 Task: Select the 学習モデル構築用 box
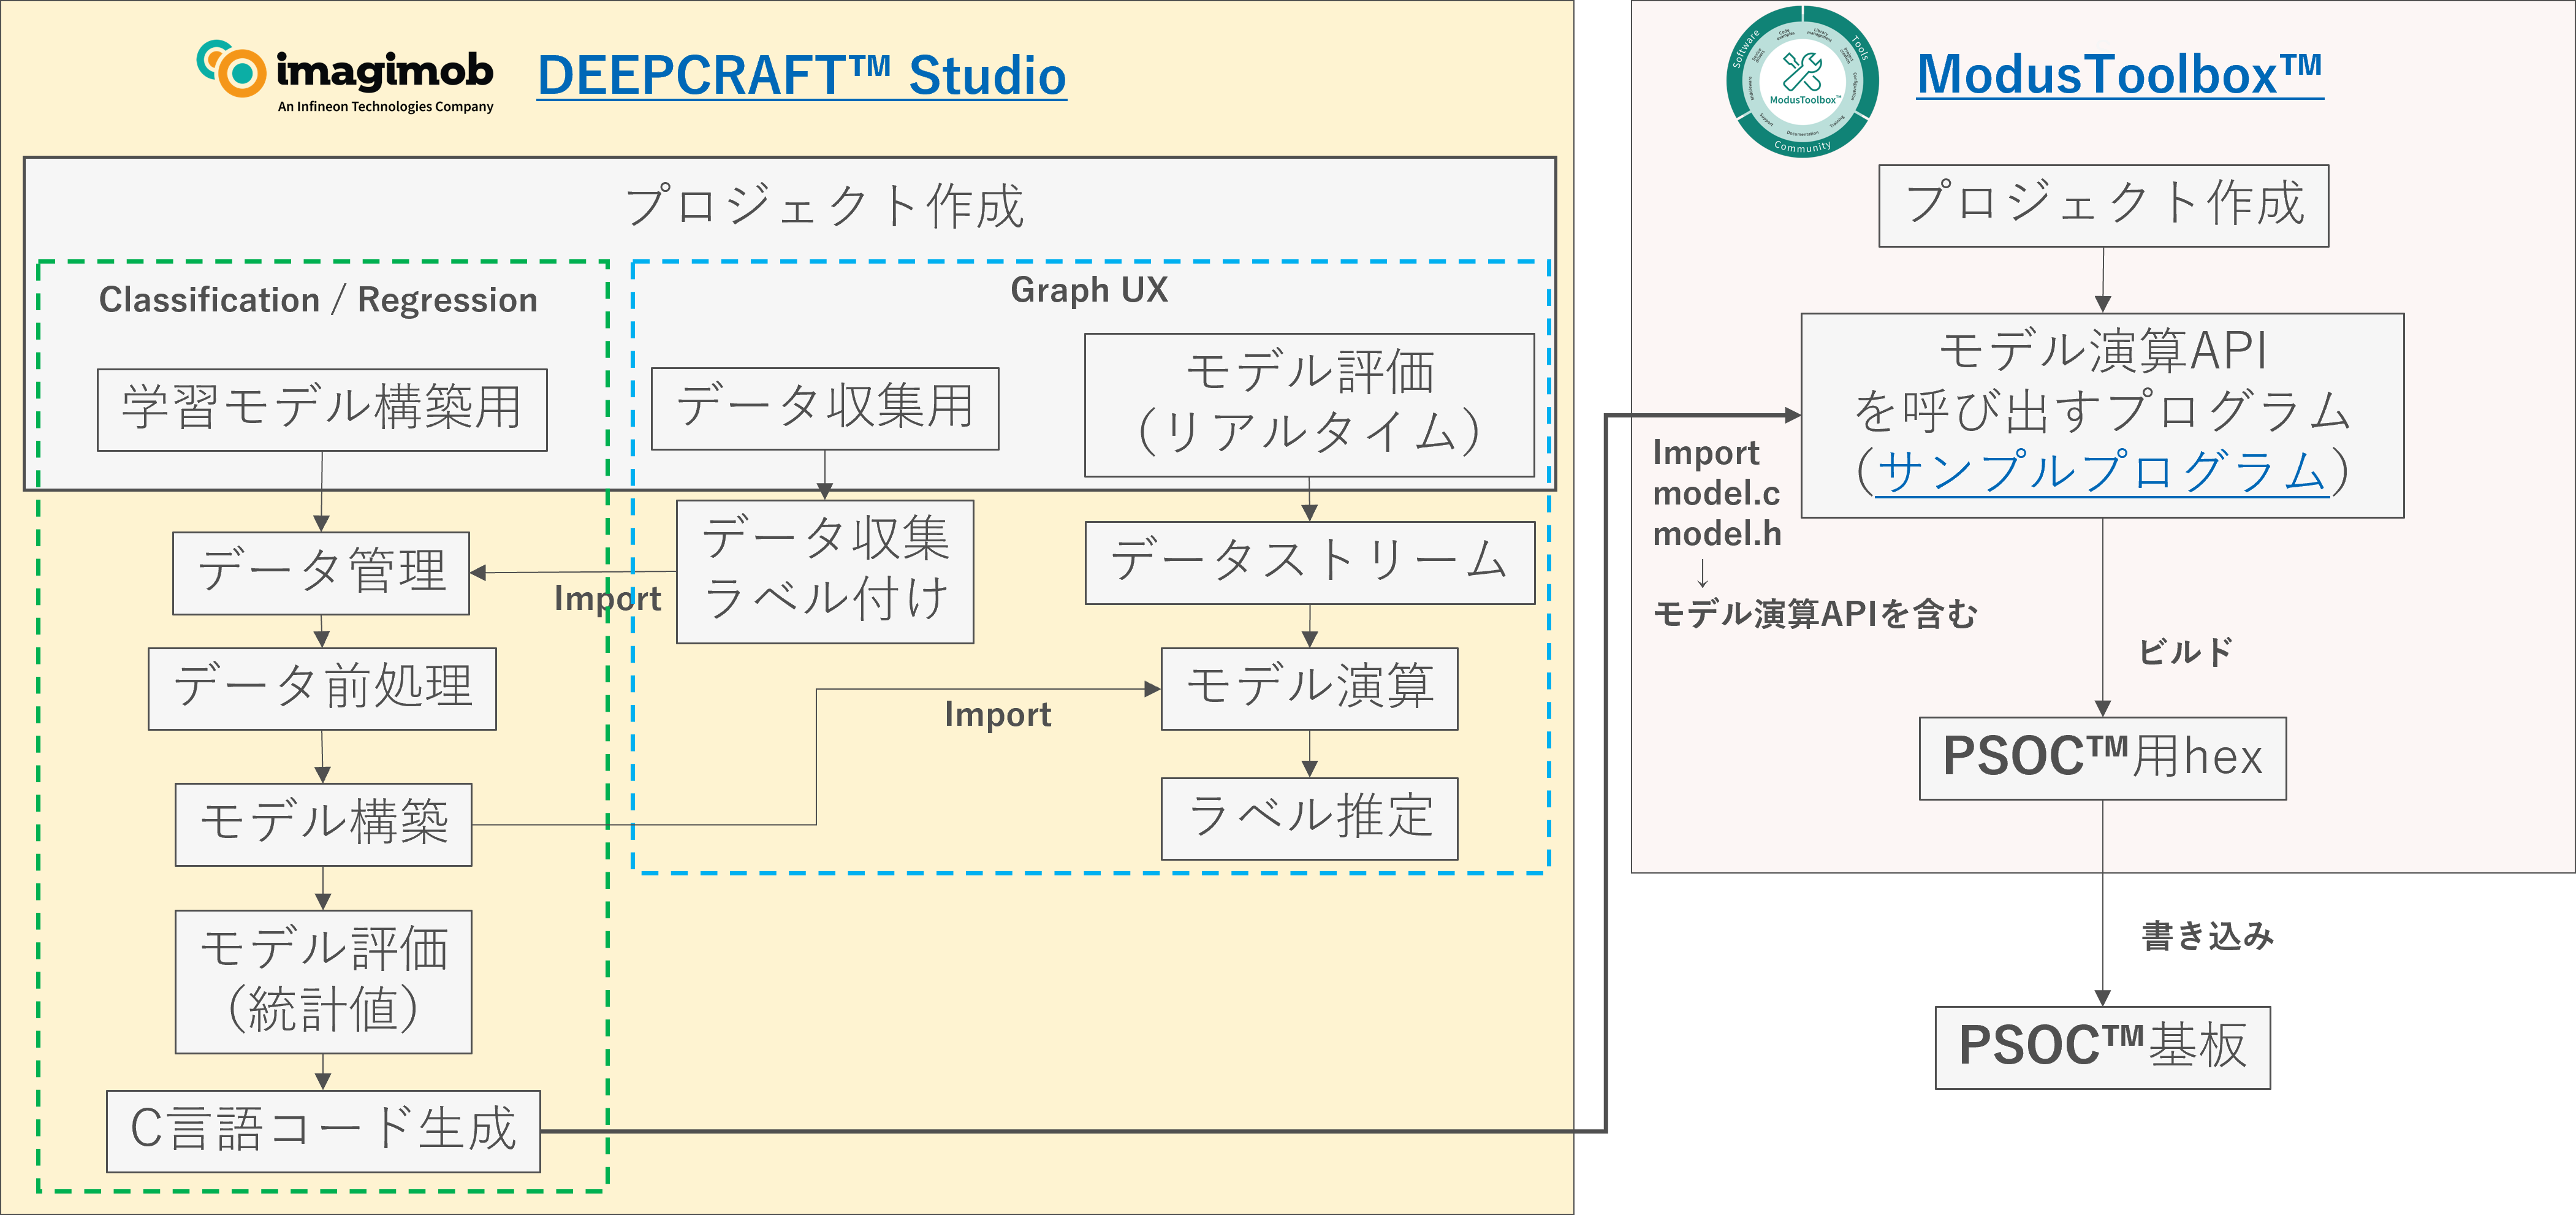tap(322, 410)
